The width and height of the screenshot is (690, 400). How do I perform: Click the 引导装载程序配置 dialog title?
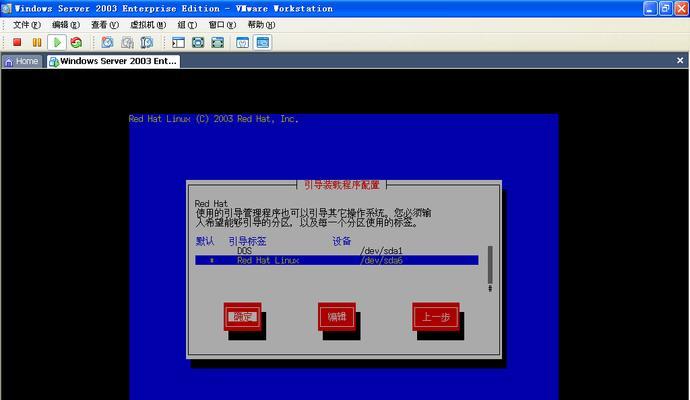(341, 185)
